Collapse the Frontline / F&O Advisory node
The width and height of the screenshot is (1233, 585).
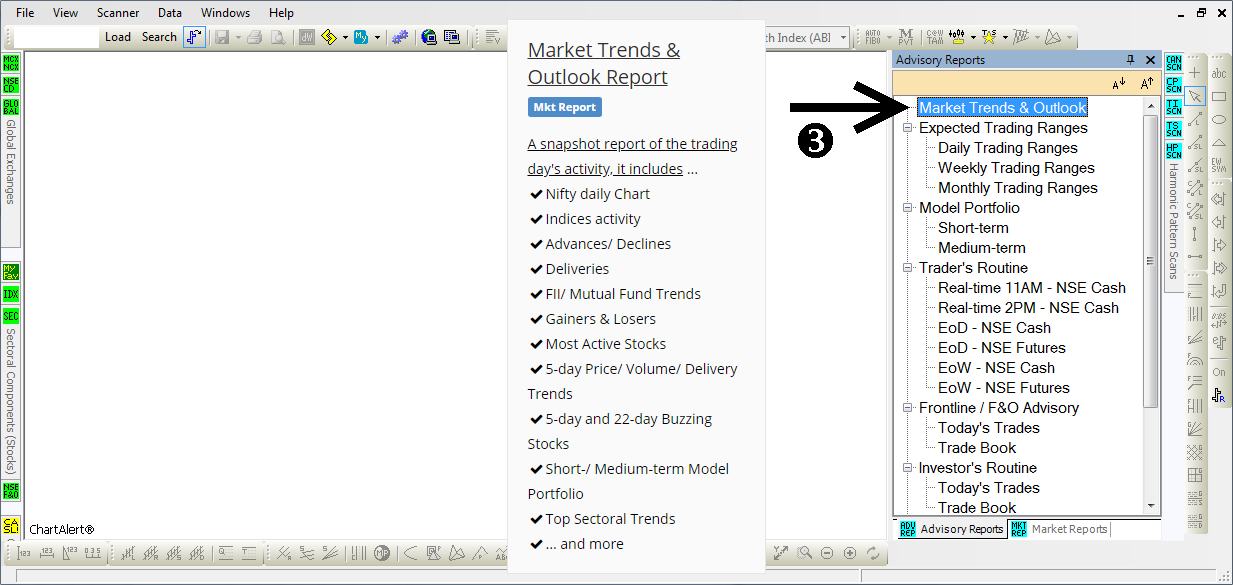point(907,408)
